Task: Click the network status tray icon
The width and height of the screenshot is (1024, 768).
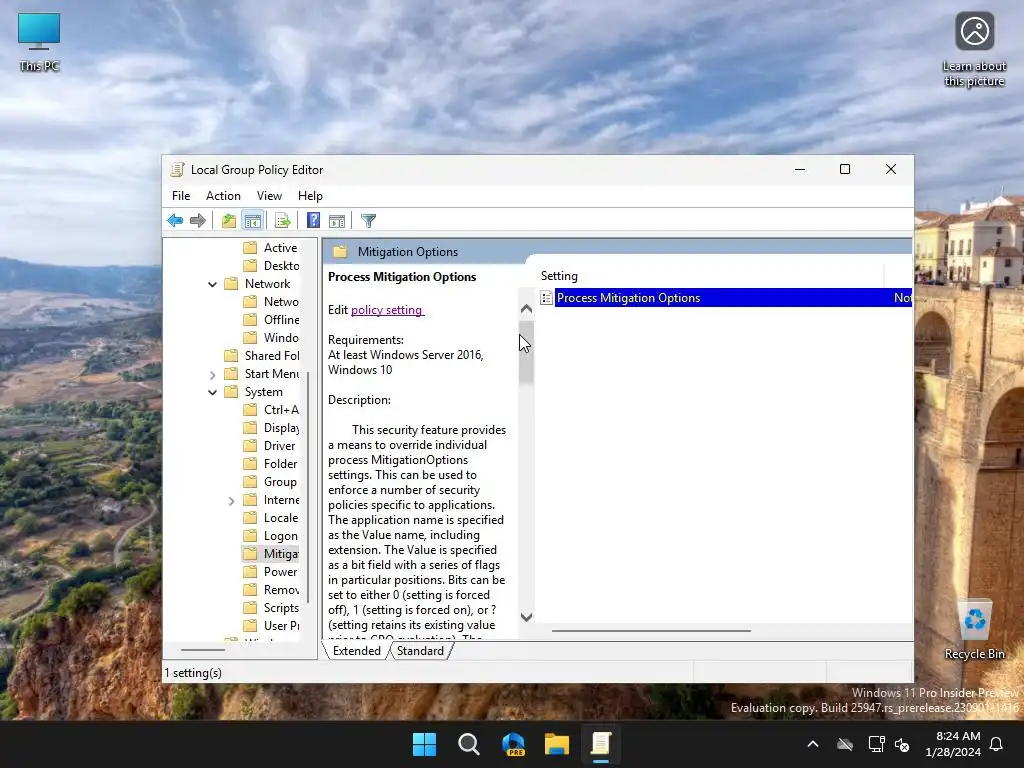Action: (876, 744)
